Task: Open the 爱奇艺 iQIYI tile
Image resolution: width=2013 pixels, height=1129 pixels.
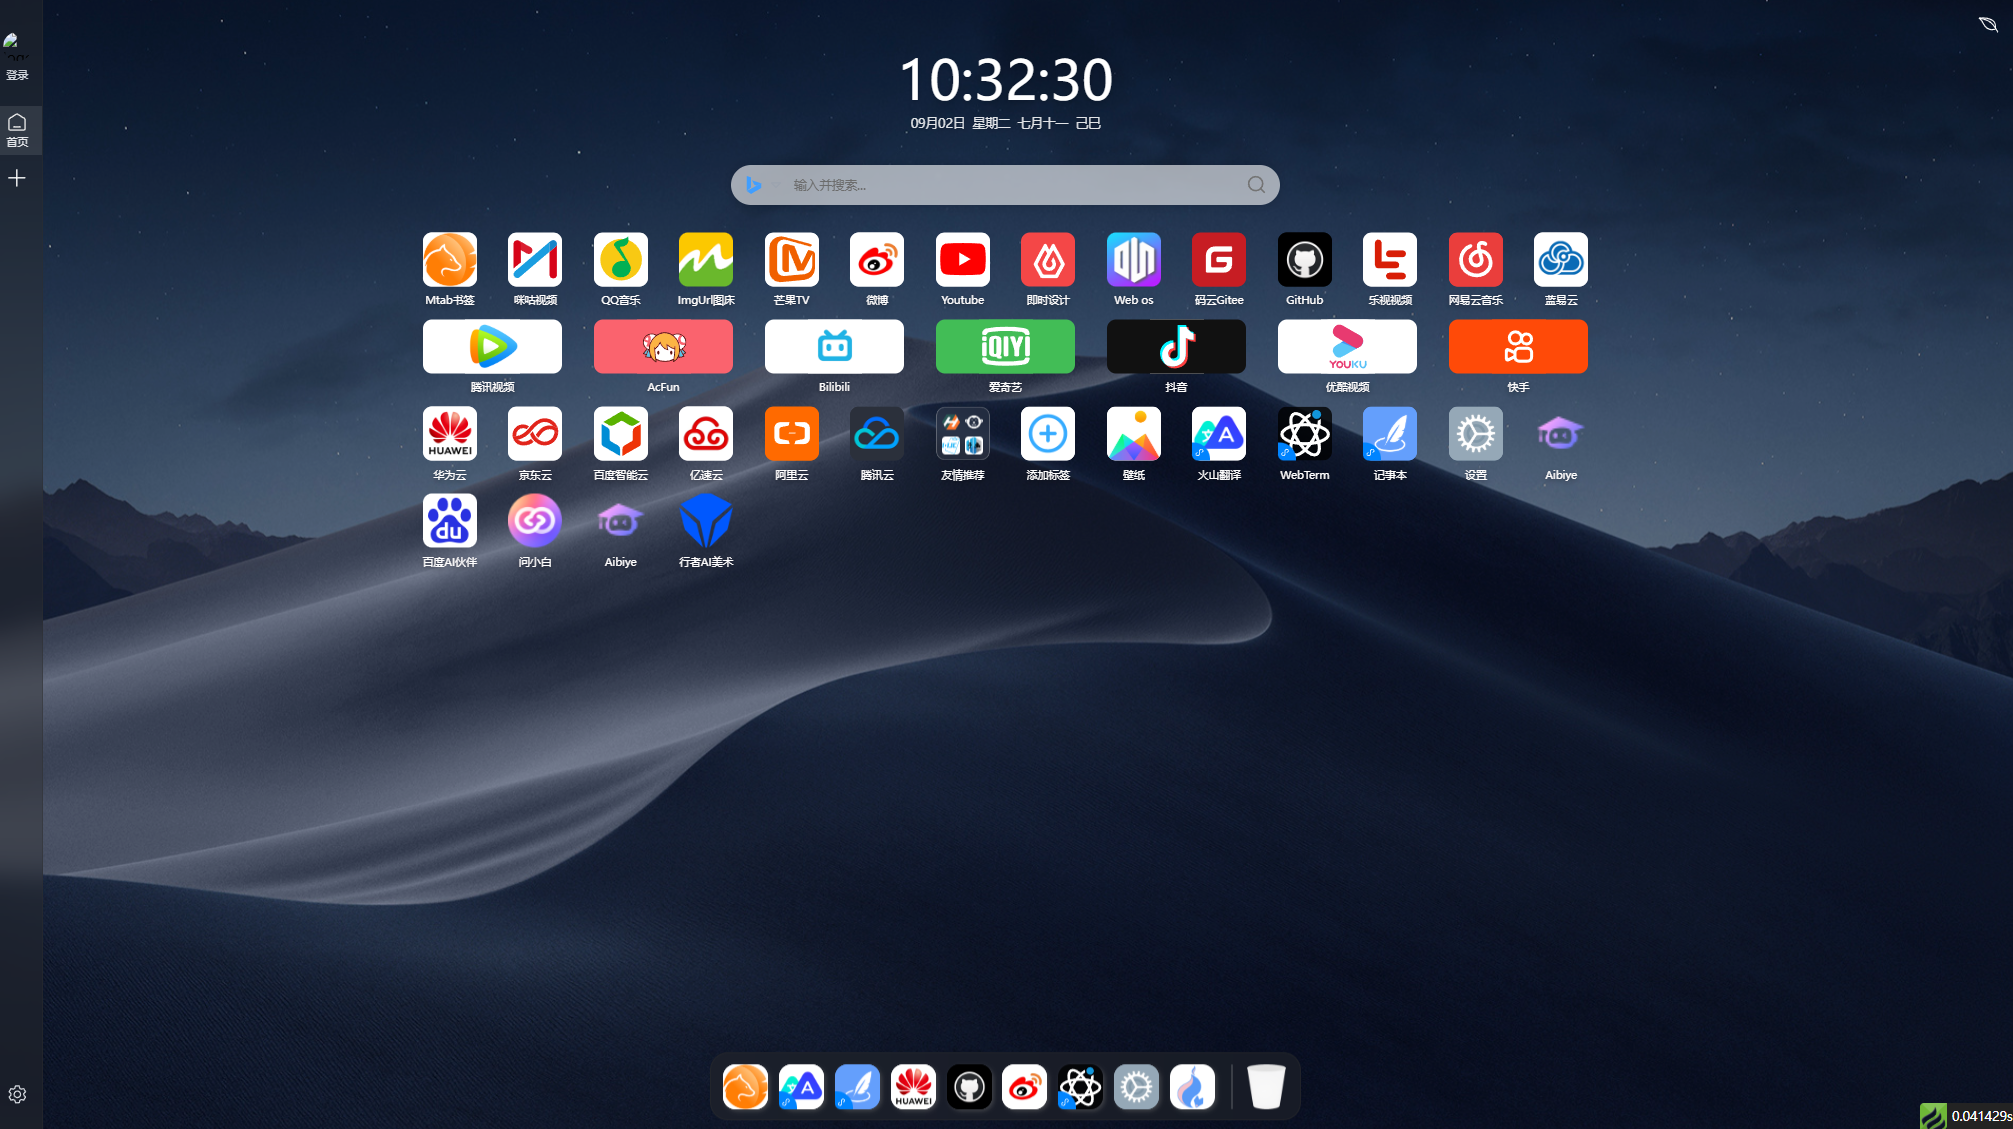Action: click(x=1005, y=347)
